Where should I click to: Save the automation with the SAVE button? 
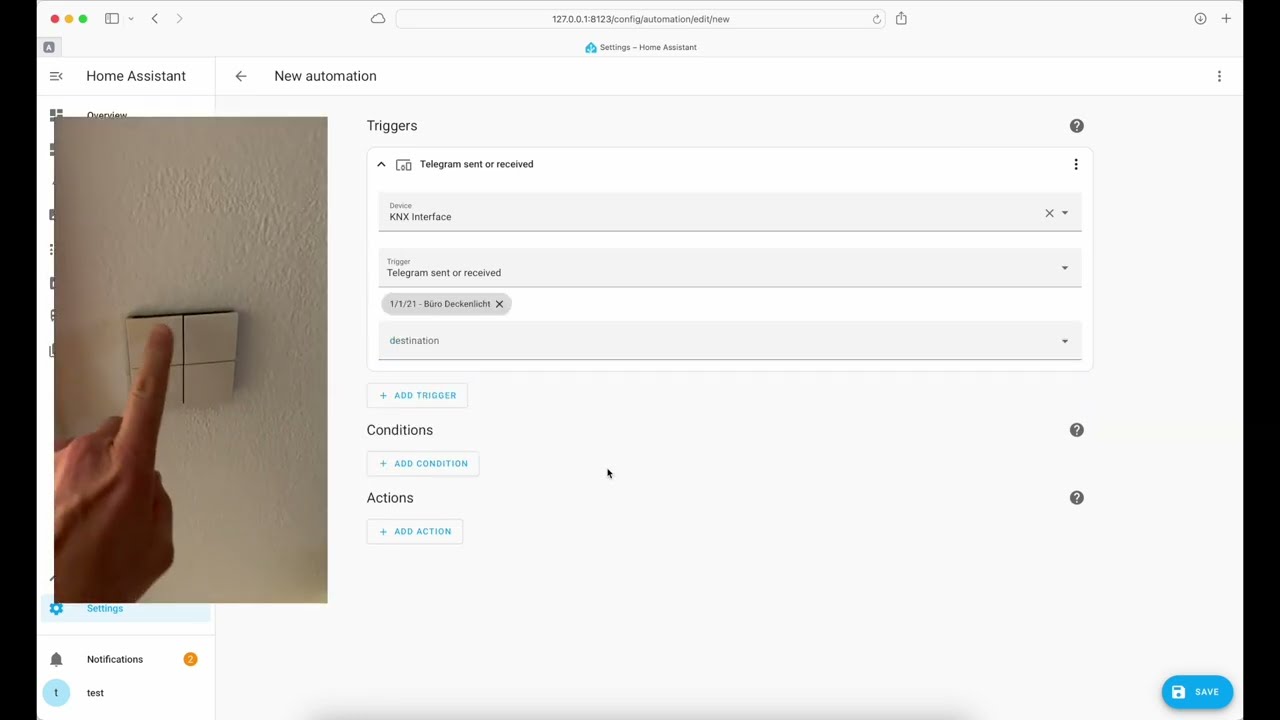[x=1197, y=691]
